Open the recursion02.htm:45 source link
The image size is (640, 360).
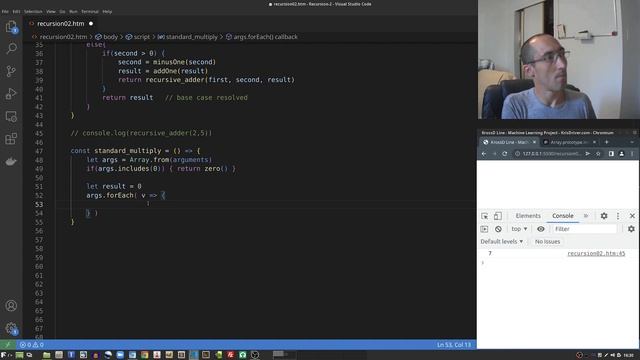(x=596, y=253)
